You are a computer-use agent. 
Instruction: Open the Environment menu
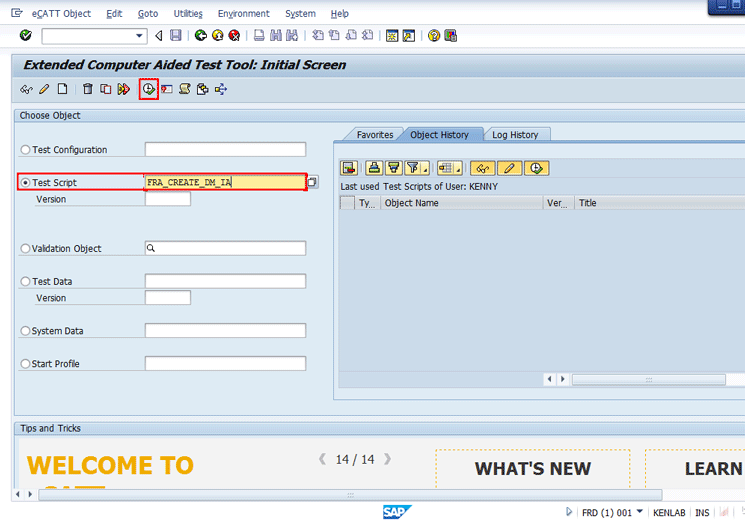click(243, 14)
